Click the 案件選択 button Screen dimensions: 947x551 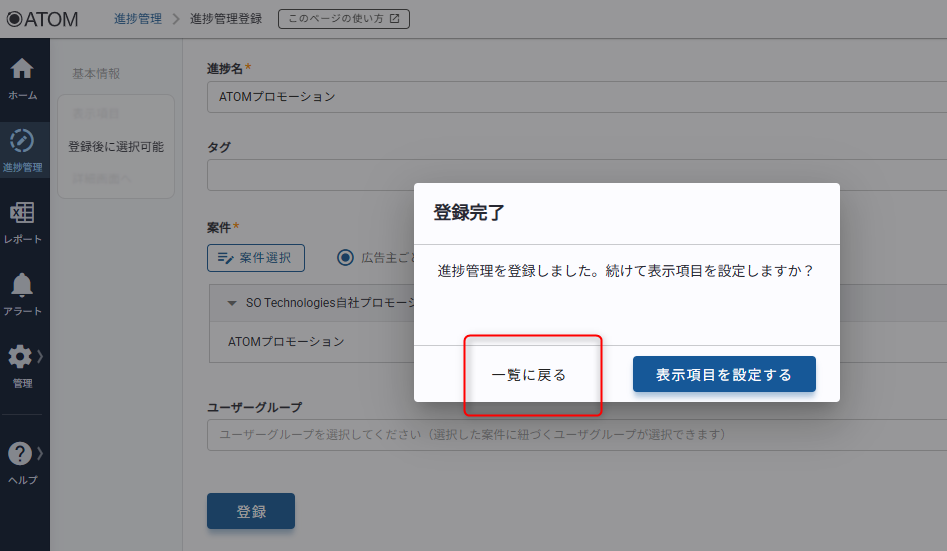(255, 258)
